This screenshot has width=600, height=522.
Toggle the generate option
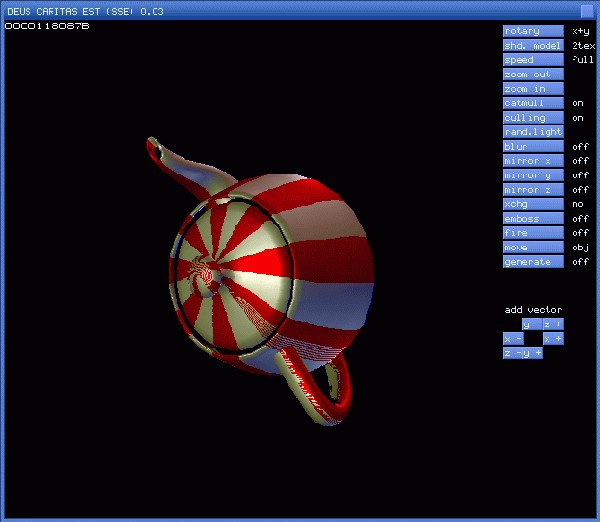tap(532, 262)
